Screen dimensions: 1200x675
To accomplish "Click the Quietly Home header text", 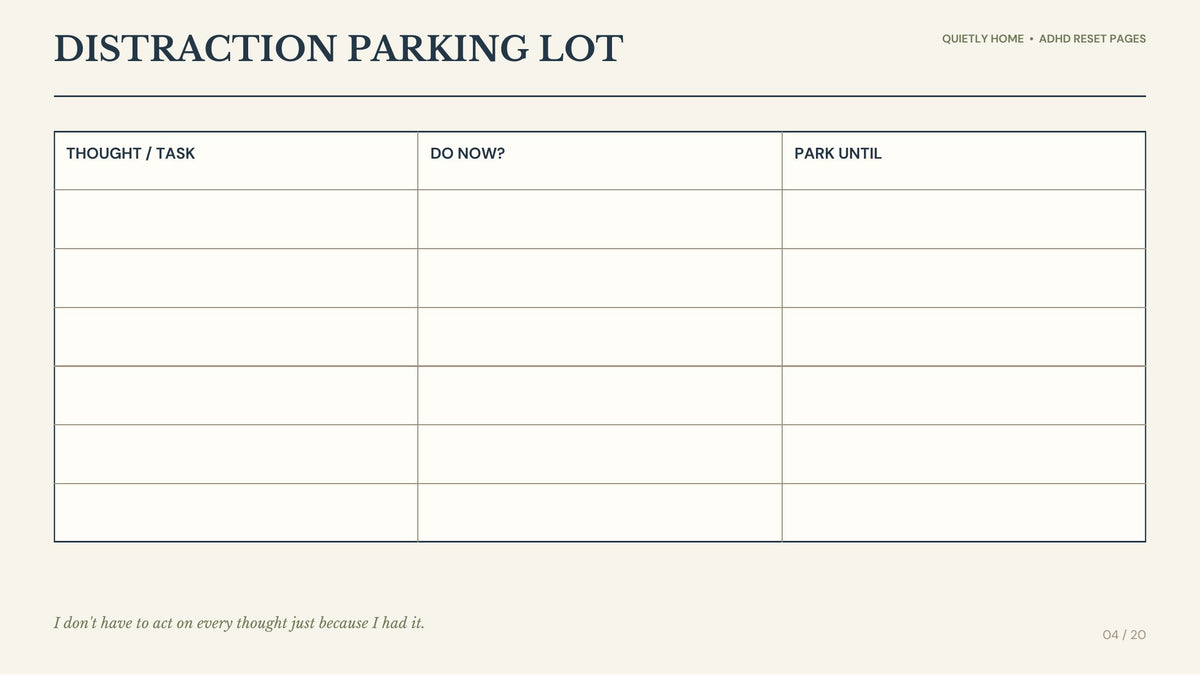I will click(x=983, y=39).
